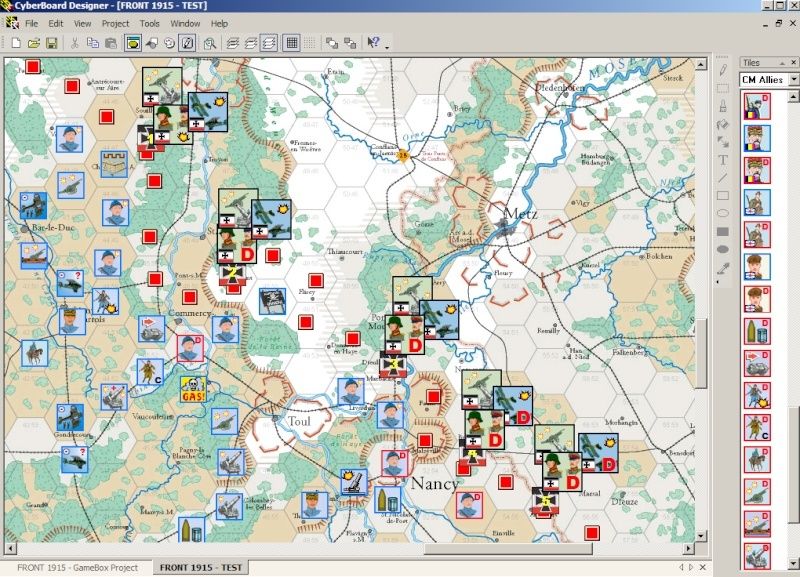Click the map vertical scroll-up arrow
The image size is (800, 577).
tap(701, 64)
